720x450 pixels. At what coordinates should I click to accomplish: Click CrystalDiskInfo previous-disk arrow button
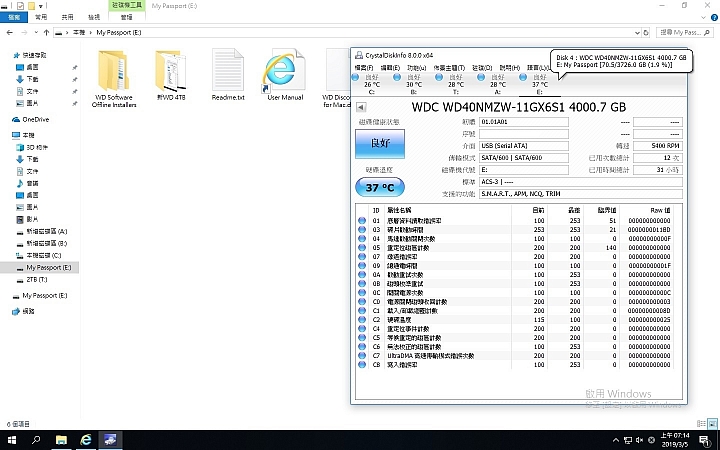point(361,107)
